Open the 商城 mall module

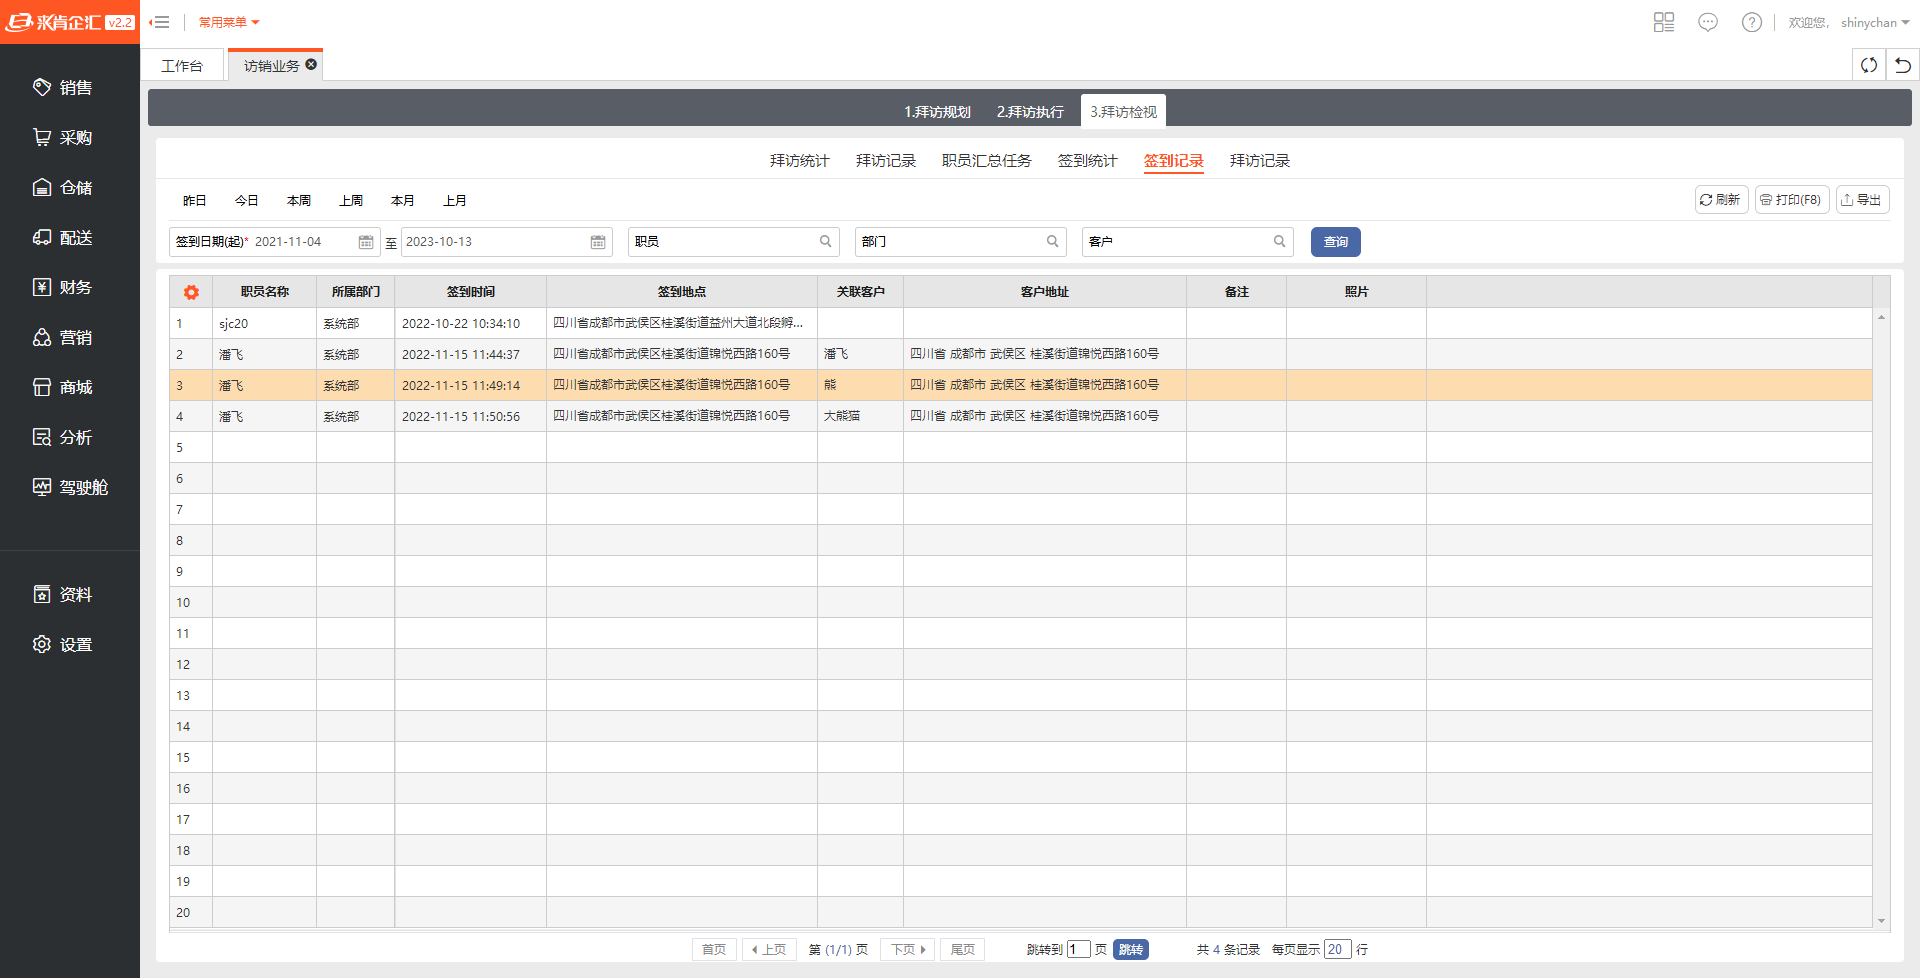(x=62, y=388)
